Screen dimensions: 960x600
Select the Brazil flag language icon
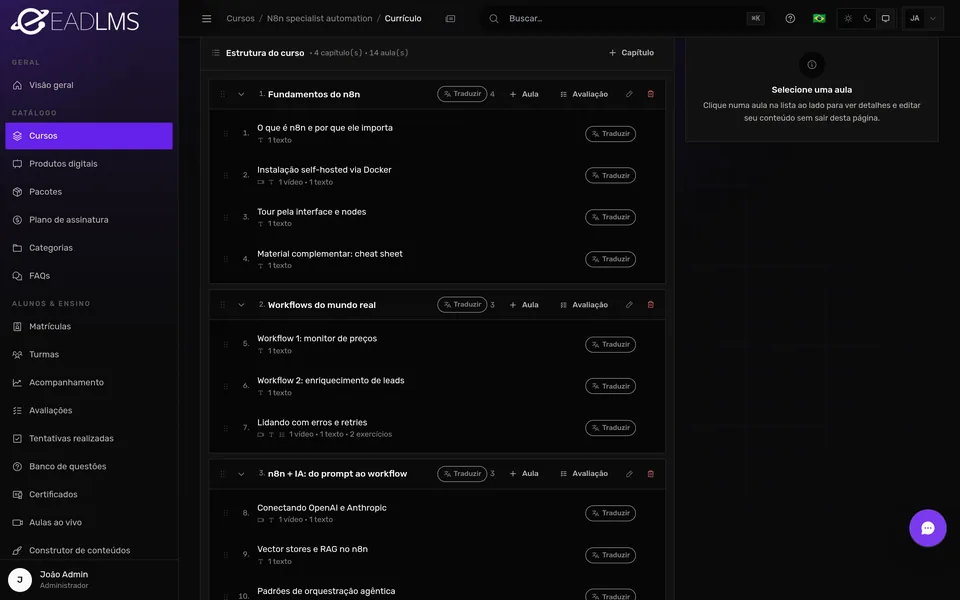click(x=819, y=18)
